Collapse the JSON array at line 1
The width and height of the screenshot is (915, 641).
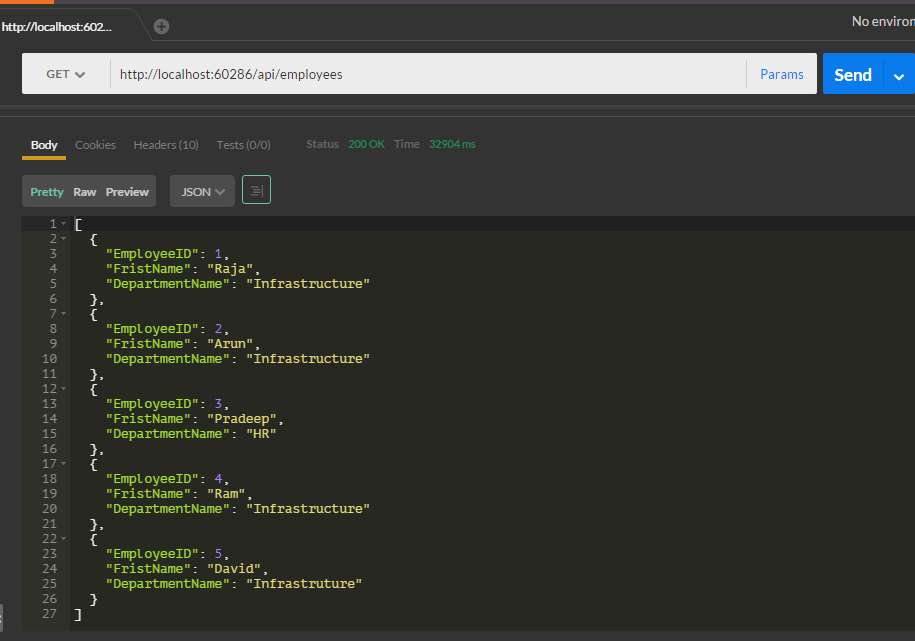(64, 224)
